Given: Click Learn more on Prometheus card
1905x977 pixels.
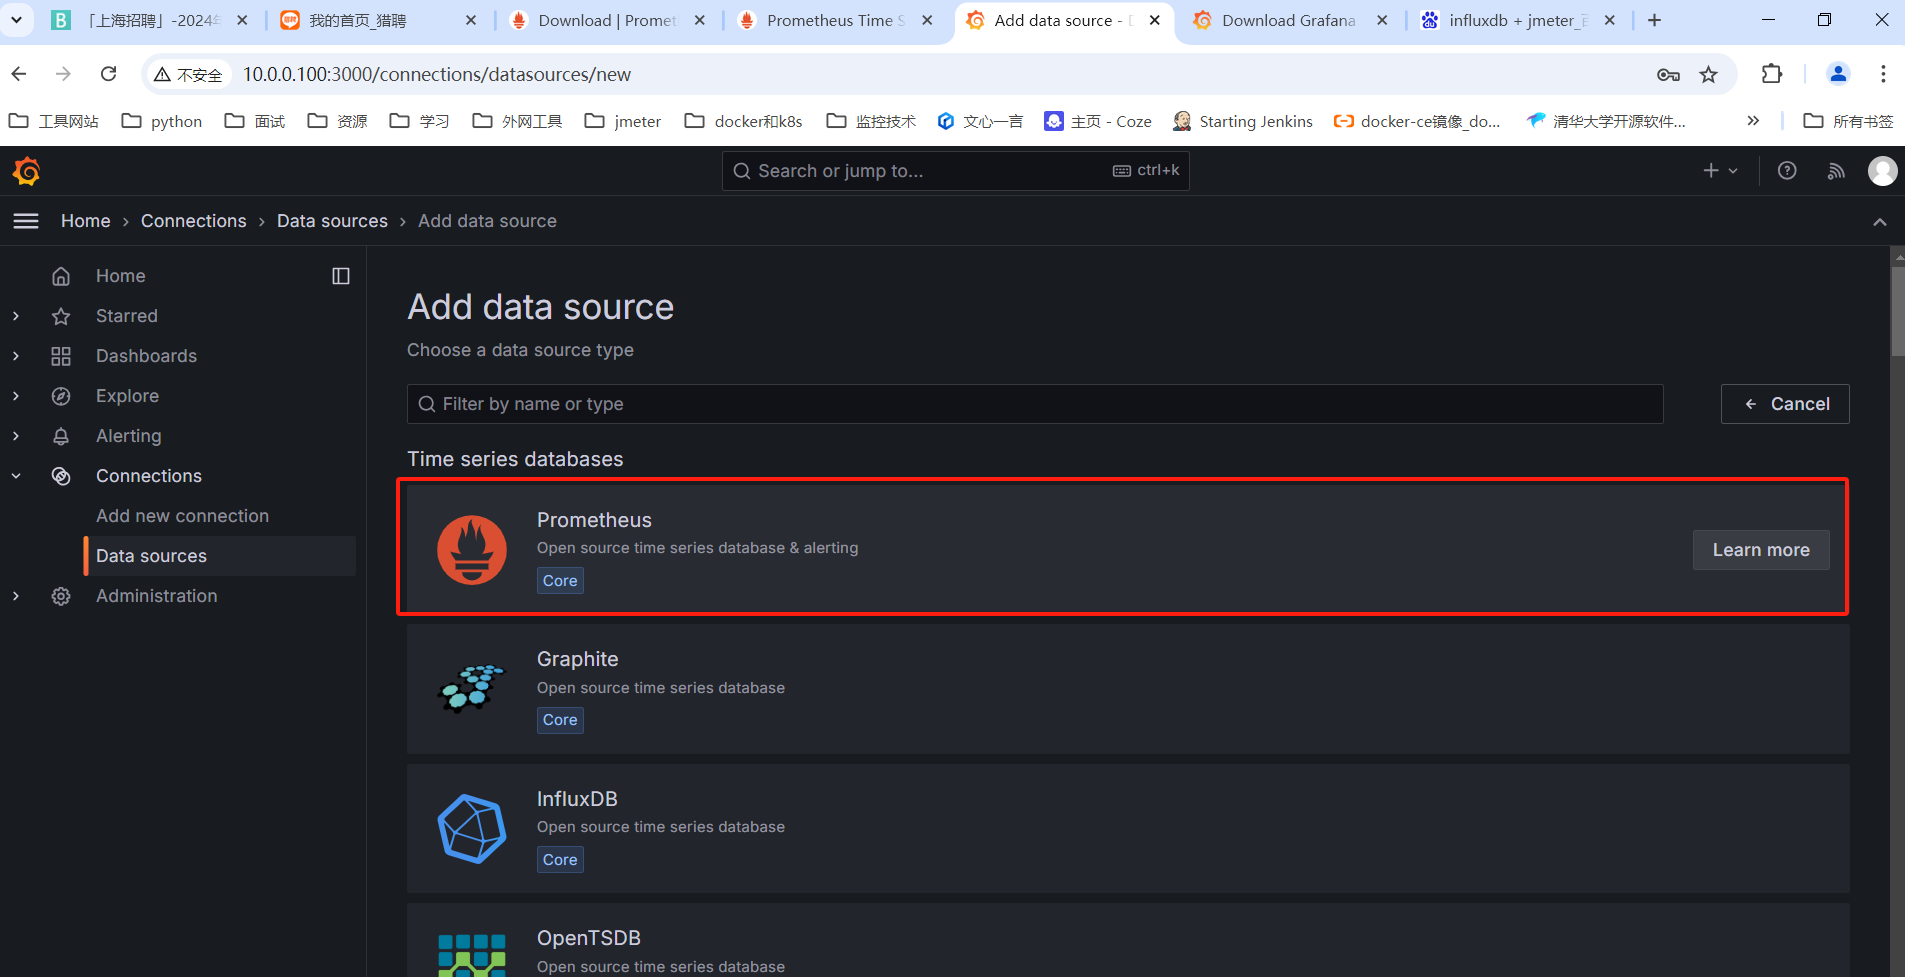Looking at the screenshot, I should [1761, 550].
